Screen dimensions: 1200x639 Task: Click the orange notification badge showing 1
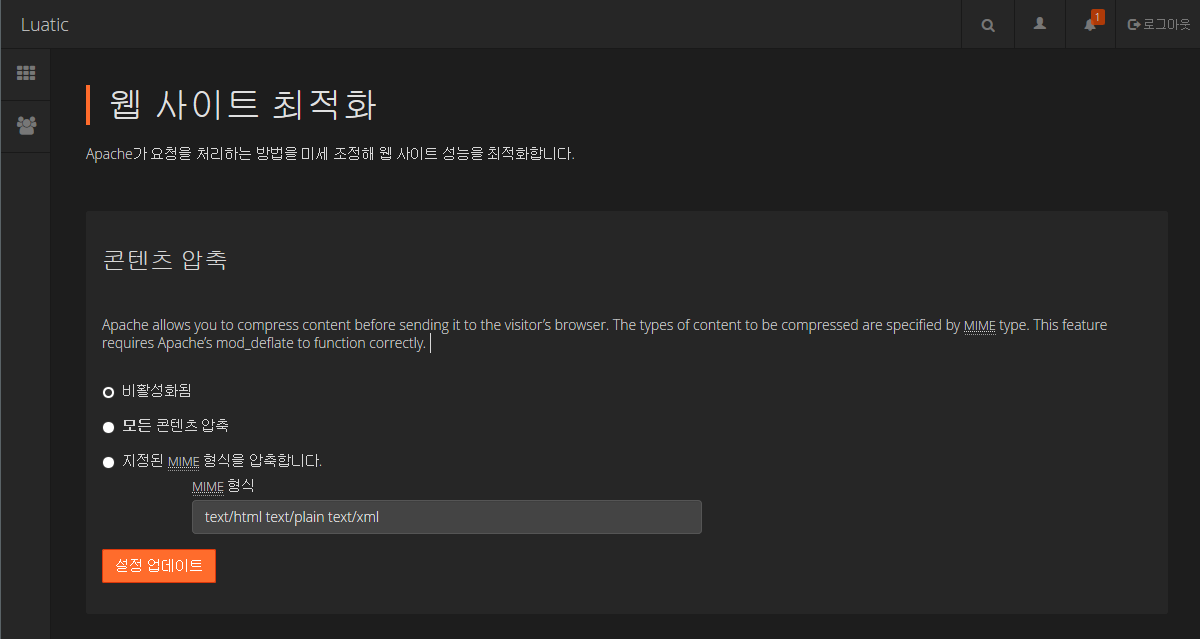click(1097, 16)
